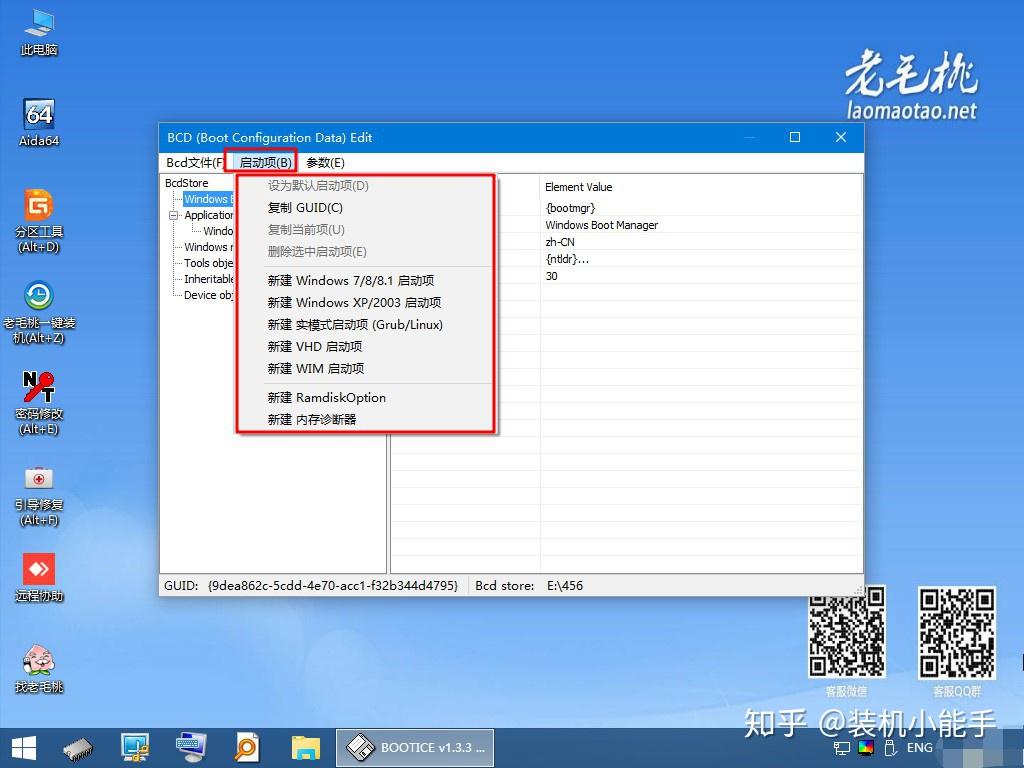Launch the 找老毛桃 desktop shortcut
This screenshot has width=1024, height=768.
pyautogui.click(x=38, y=660)
